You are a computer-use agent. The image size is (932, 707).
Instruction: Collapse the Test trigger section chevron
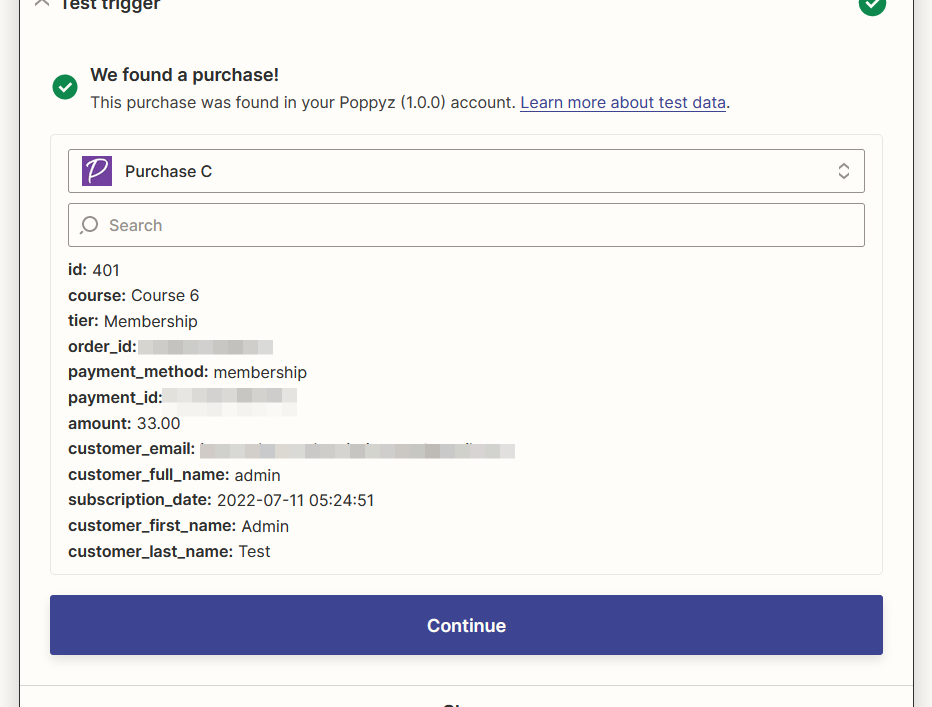click(x=41, y=4)
